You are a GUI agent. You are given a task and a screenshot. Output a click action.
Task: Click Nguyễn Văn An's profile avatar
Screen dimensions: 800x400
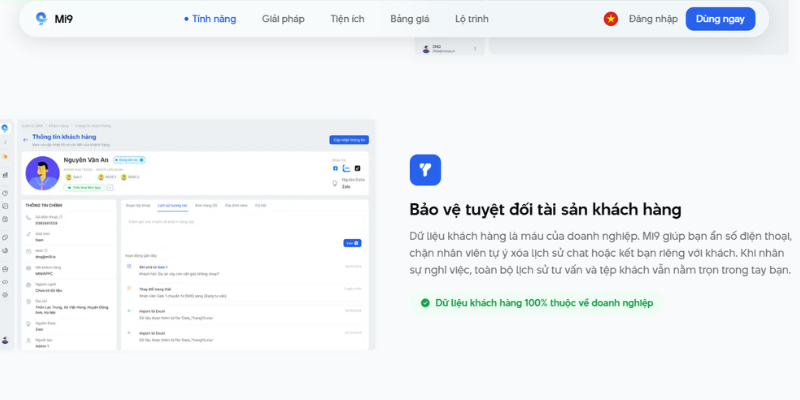click(42, 172)
